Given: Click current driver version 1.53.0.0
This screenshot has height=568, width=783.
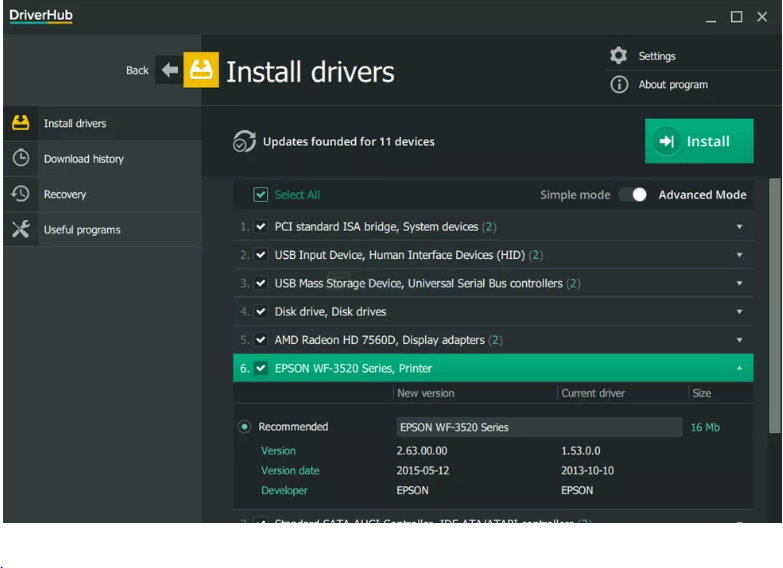Looking at the screenshot, I should 581,451.
